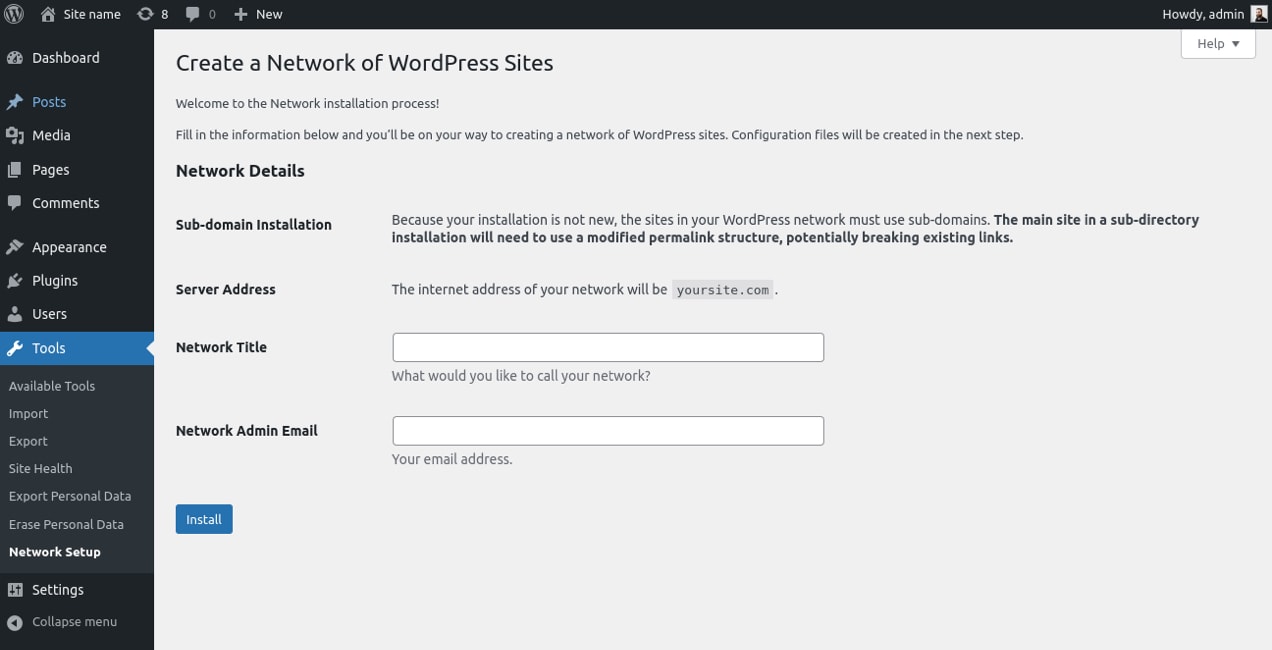Open the Appearance paintbrush icon
This screenshot has width=1272, height=650.
[x=13, y=246]
